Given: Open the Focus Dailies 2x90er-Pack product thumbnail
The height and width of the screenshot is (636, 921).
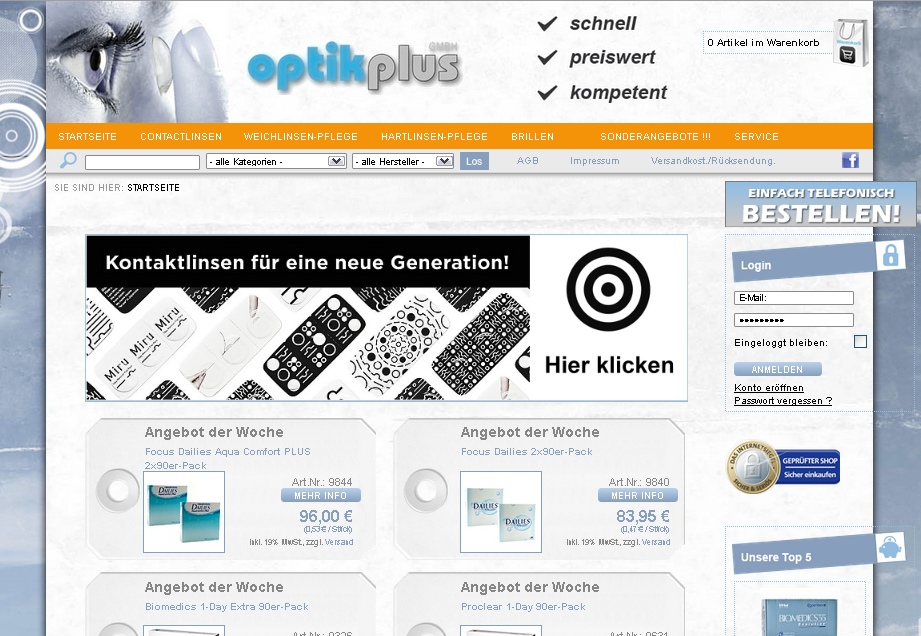Looking at the screenshot, I should (501, 512).
